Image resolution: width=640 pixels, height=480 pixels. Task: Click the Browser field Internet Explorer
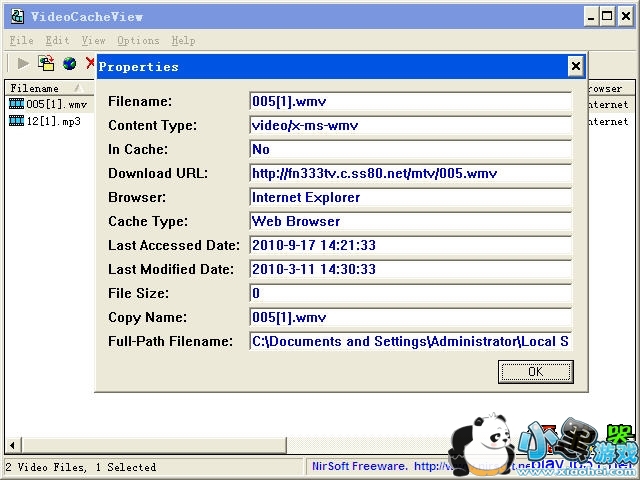(410, 198)
